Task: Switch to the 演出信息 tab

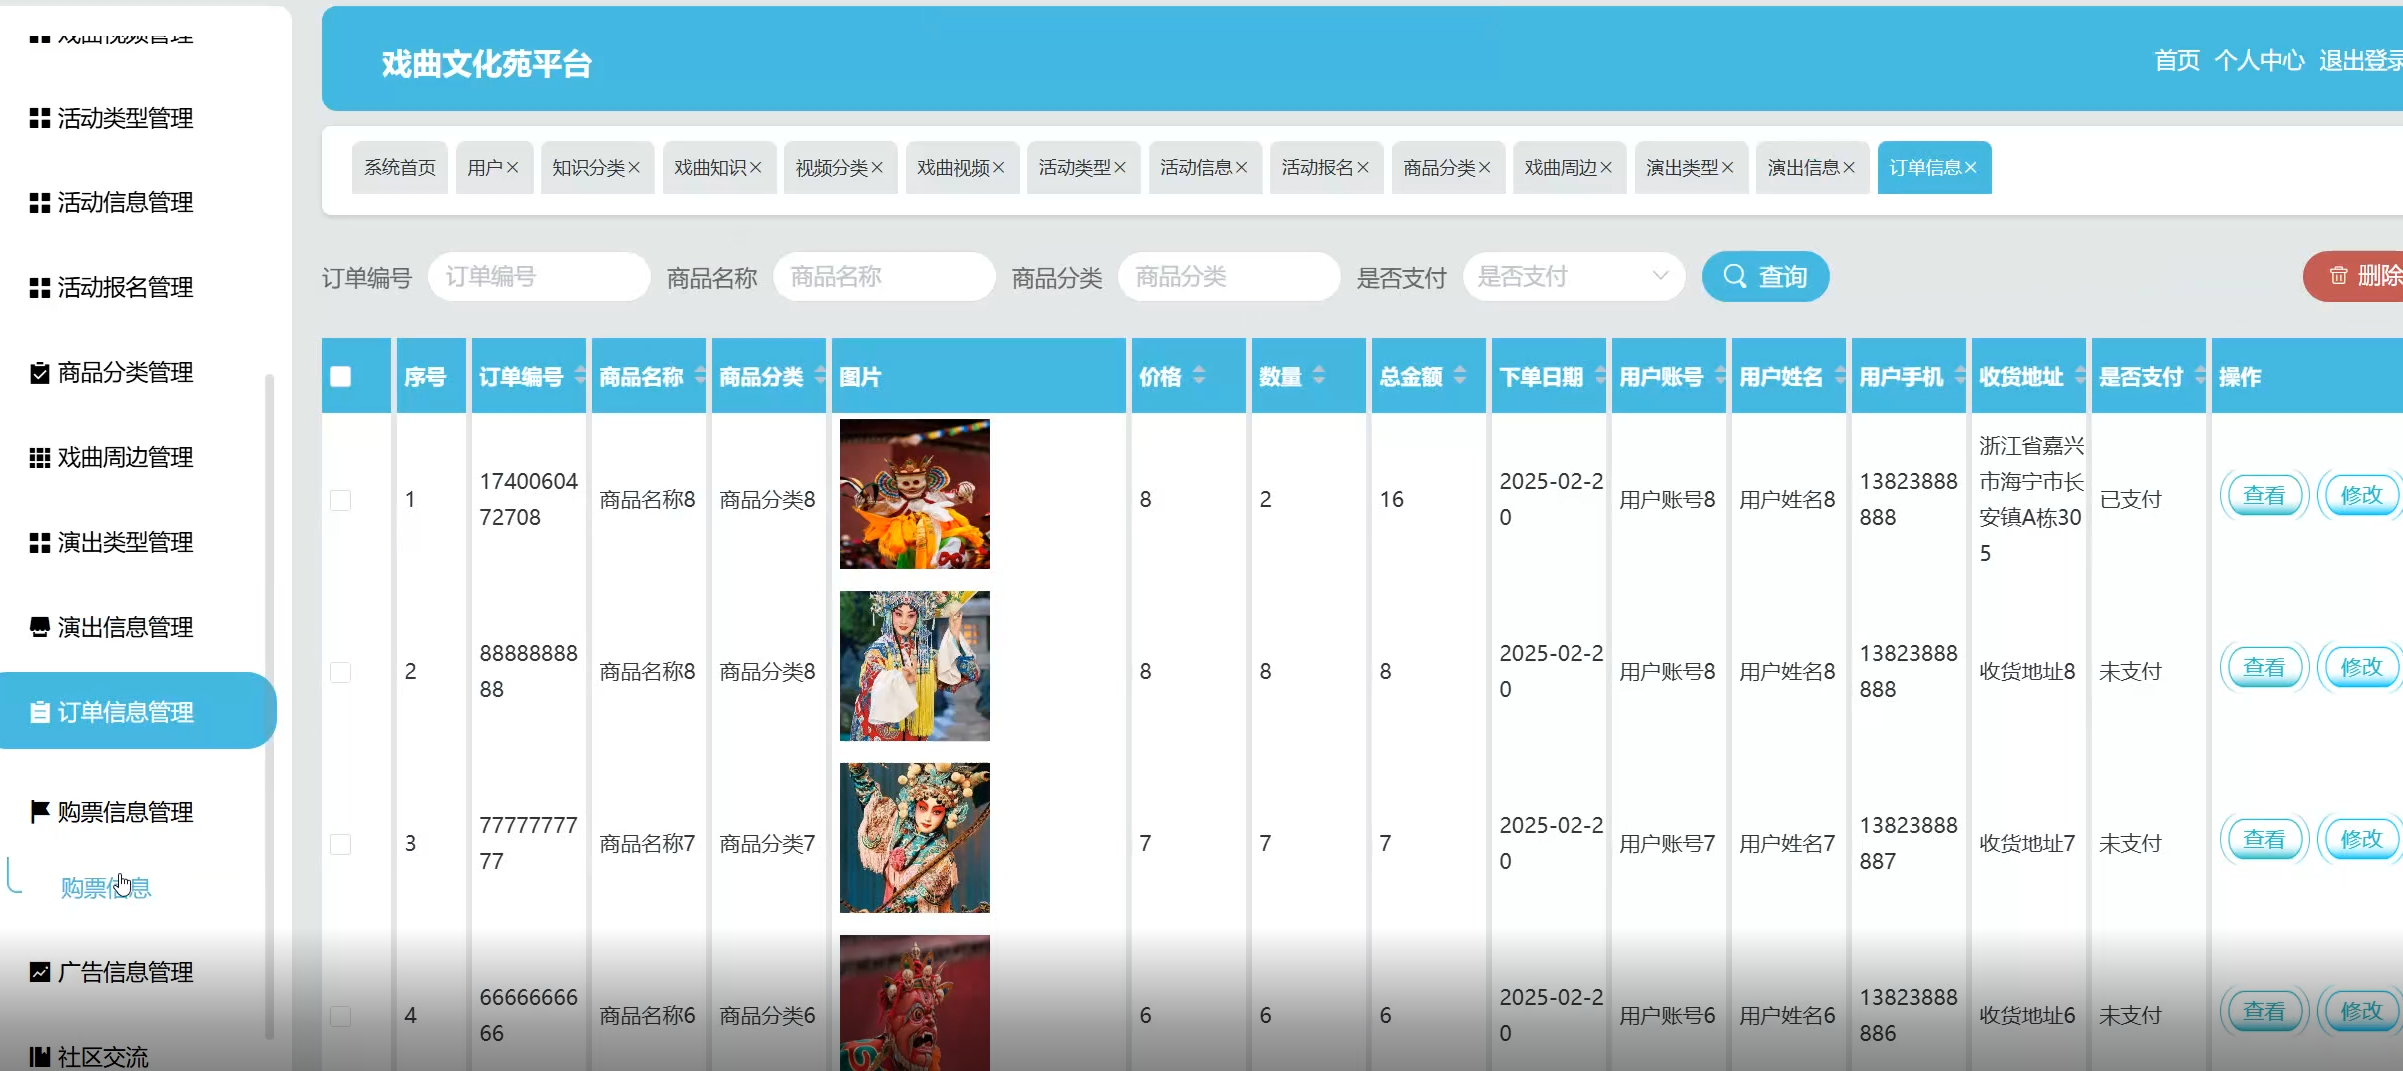Action: 1802,168
